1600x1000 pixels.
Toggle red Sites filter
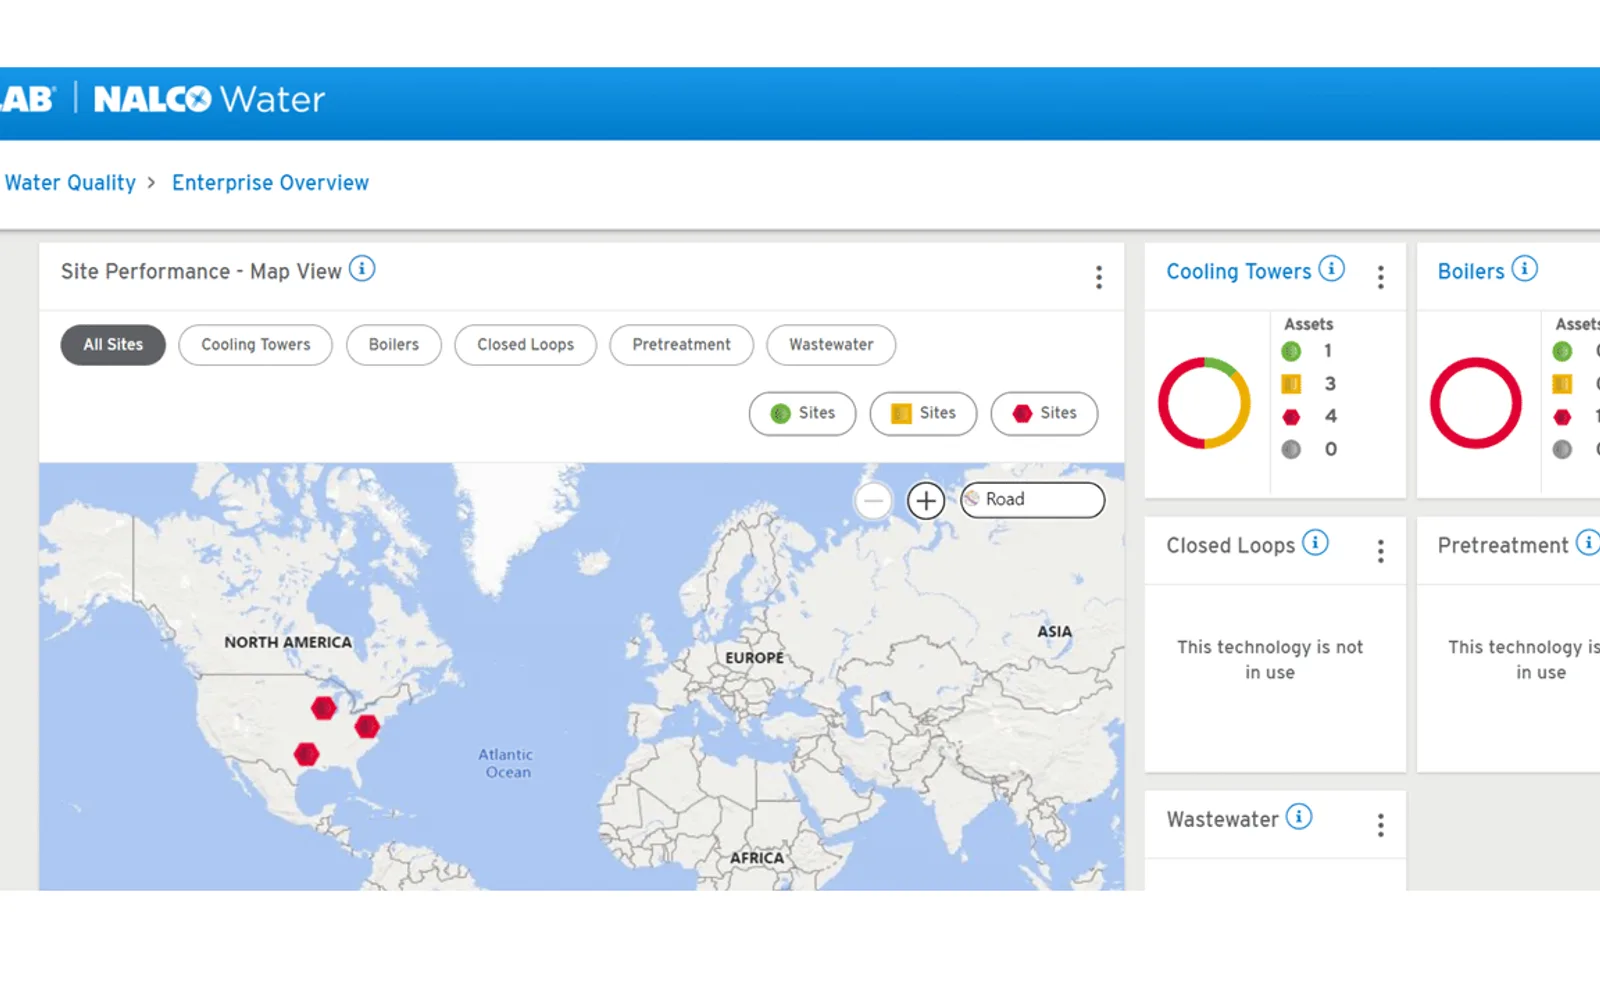point(1044,413)
